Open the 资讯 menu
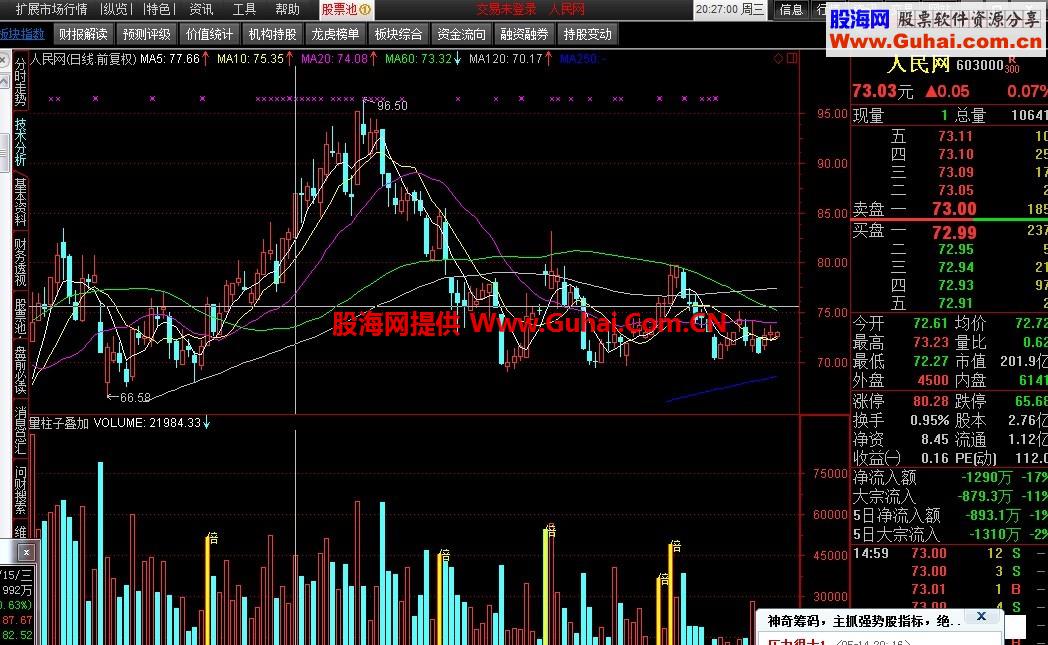The width and height of the screenshot is (1048, 645). point(201,9)
